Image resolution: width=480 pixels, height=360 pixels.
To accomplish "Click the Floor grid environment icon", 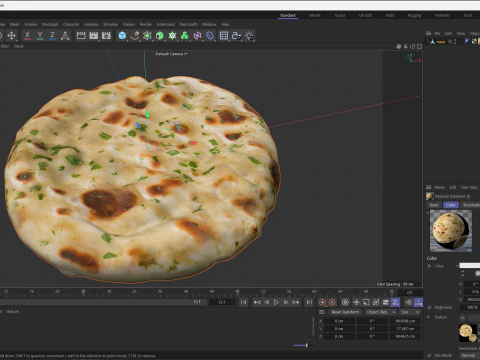I will click(224, 35).
